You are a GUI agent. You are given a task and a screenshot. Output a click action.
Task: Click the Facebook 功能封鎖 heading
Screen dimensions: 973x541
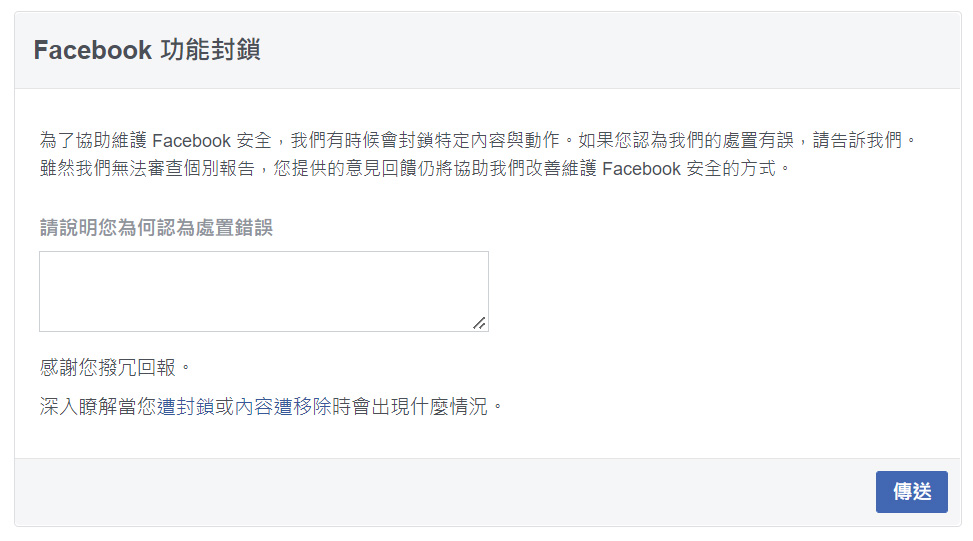tap(147, 50)
